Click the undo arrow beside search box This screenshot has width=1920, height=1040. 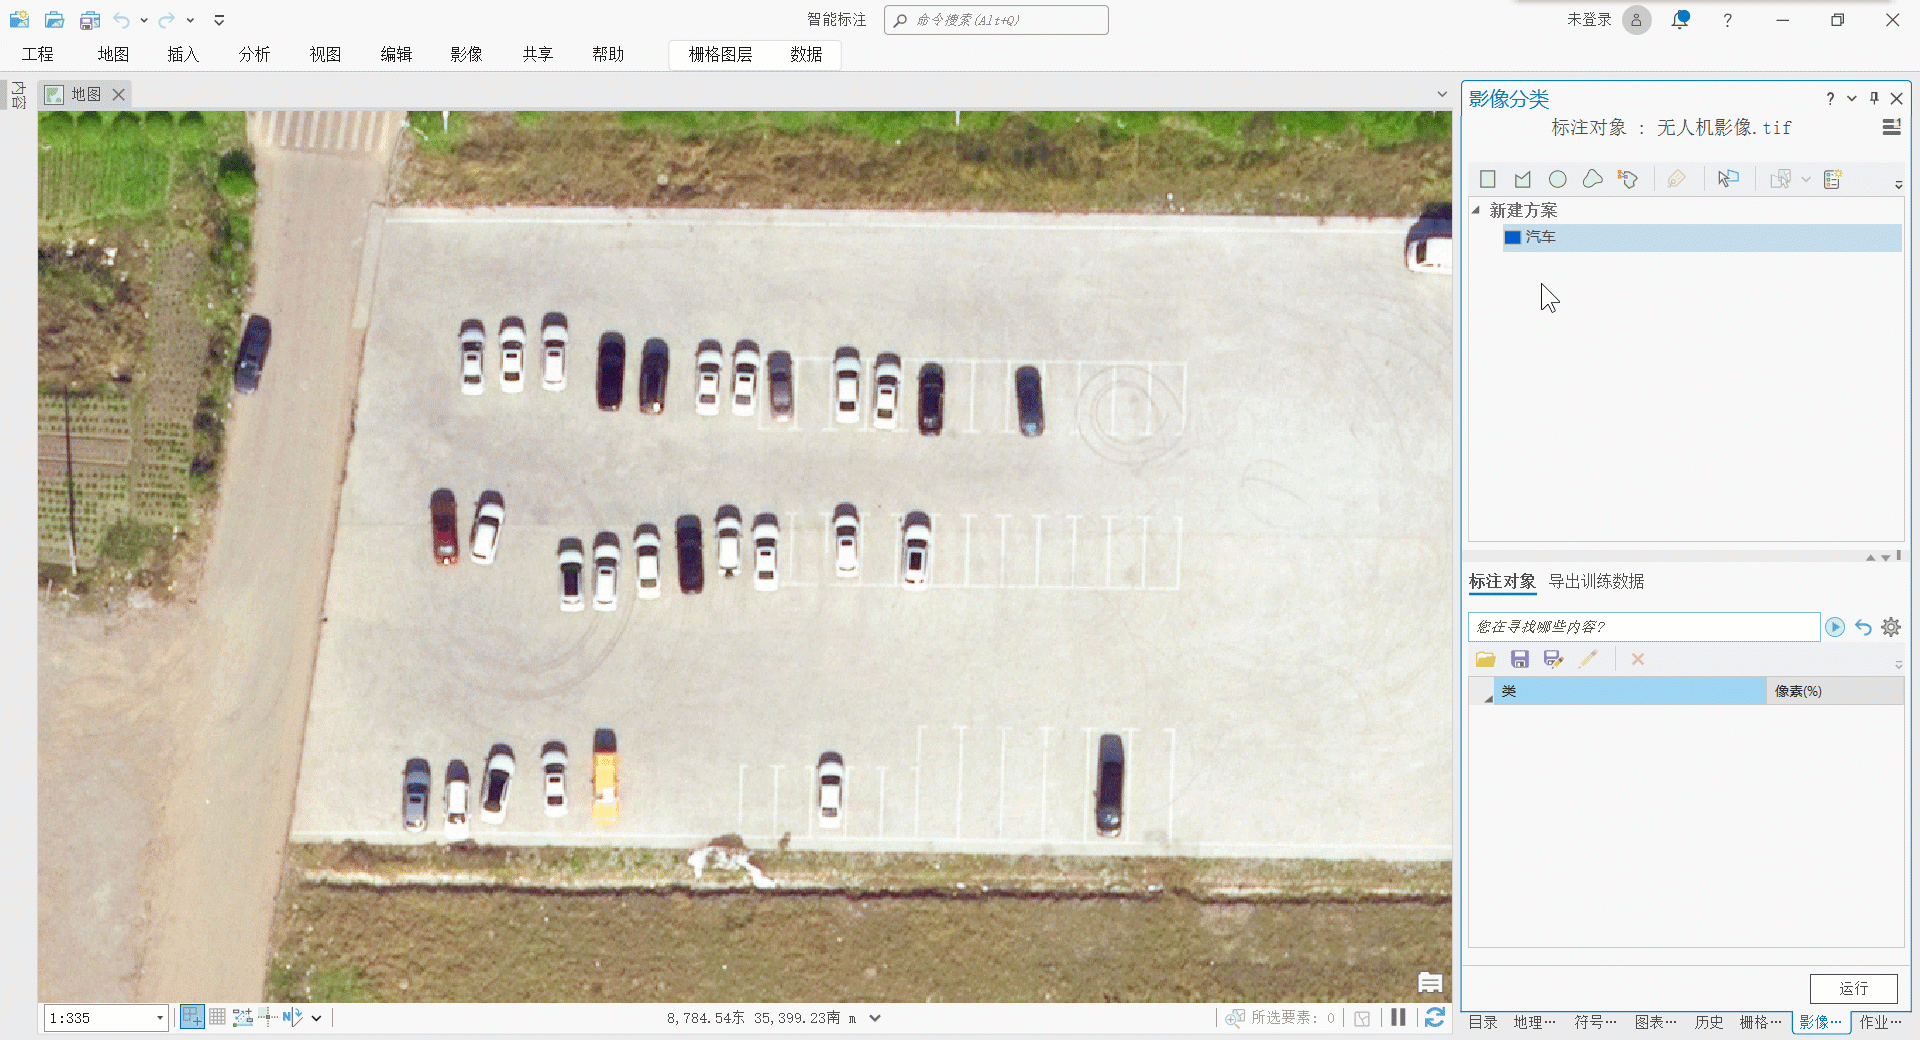coord(1863,627)
